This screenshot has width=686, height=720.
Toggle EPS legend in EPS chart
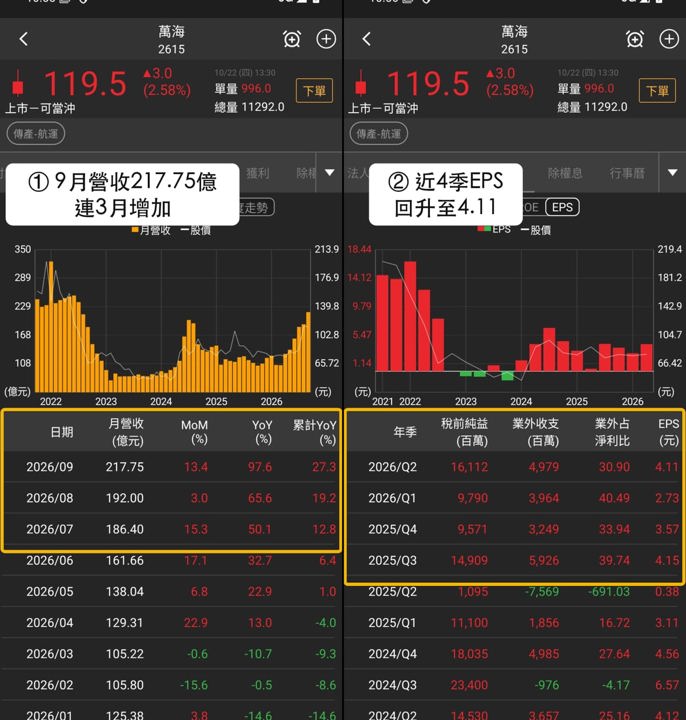tap(494, 229)
